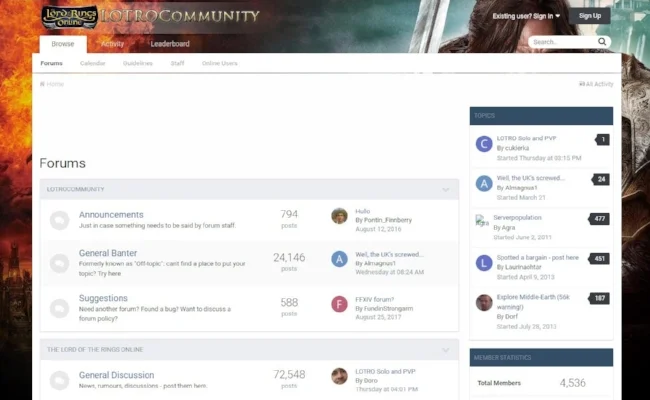Click Total Members value 4,536
Image resolution: width=650 pixels, height=400 pixels.
click(x=572, y=383)
